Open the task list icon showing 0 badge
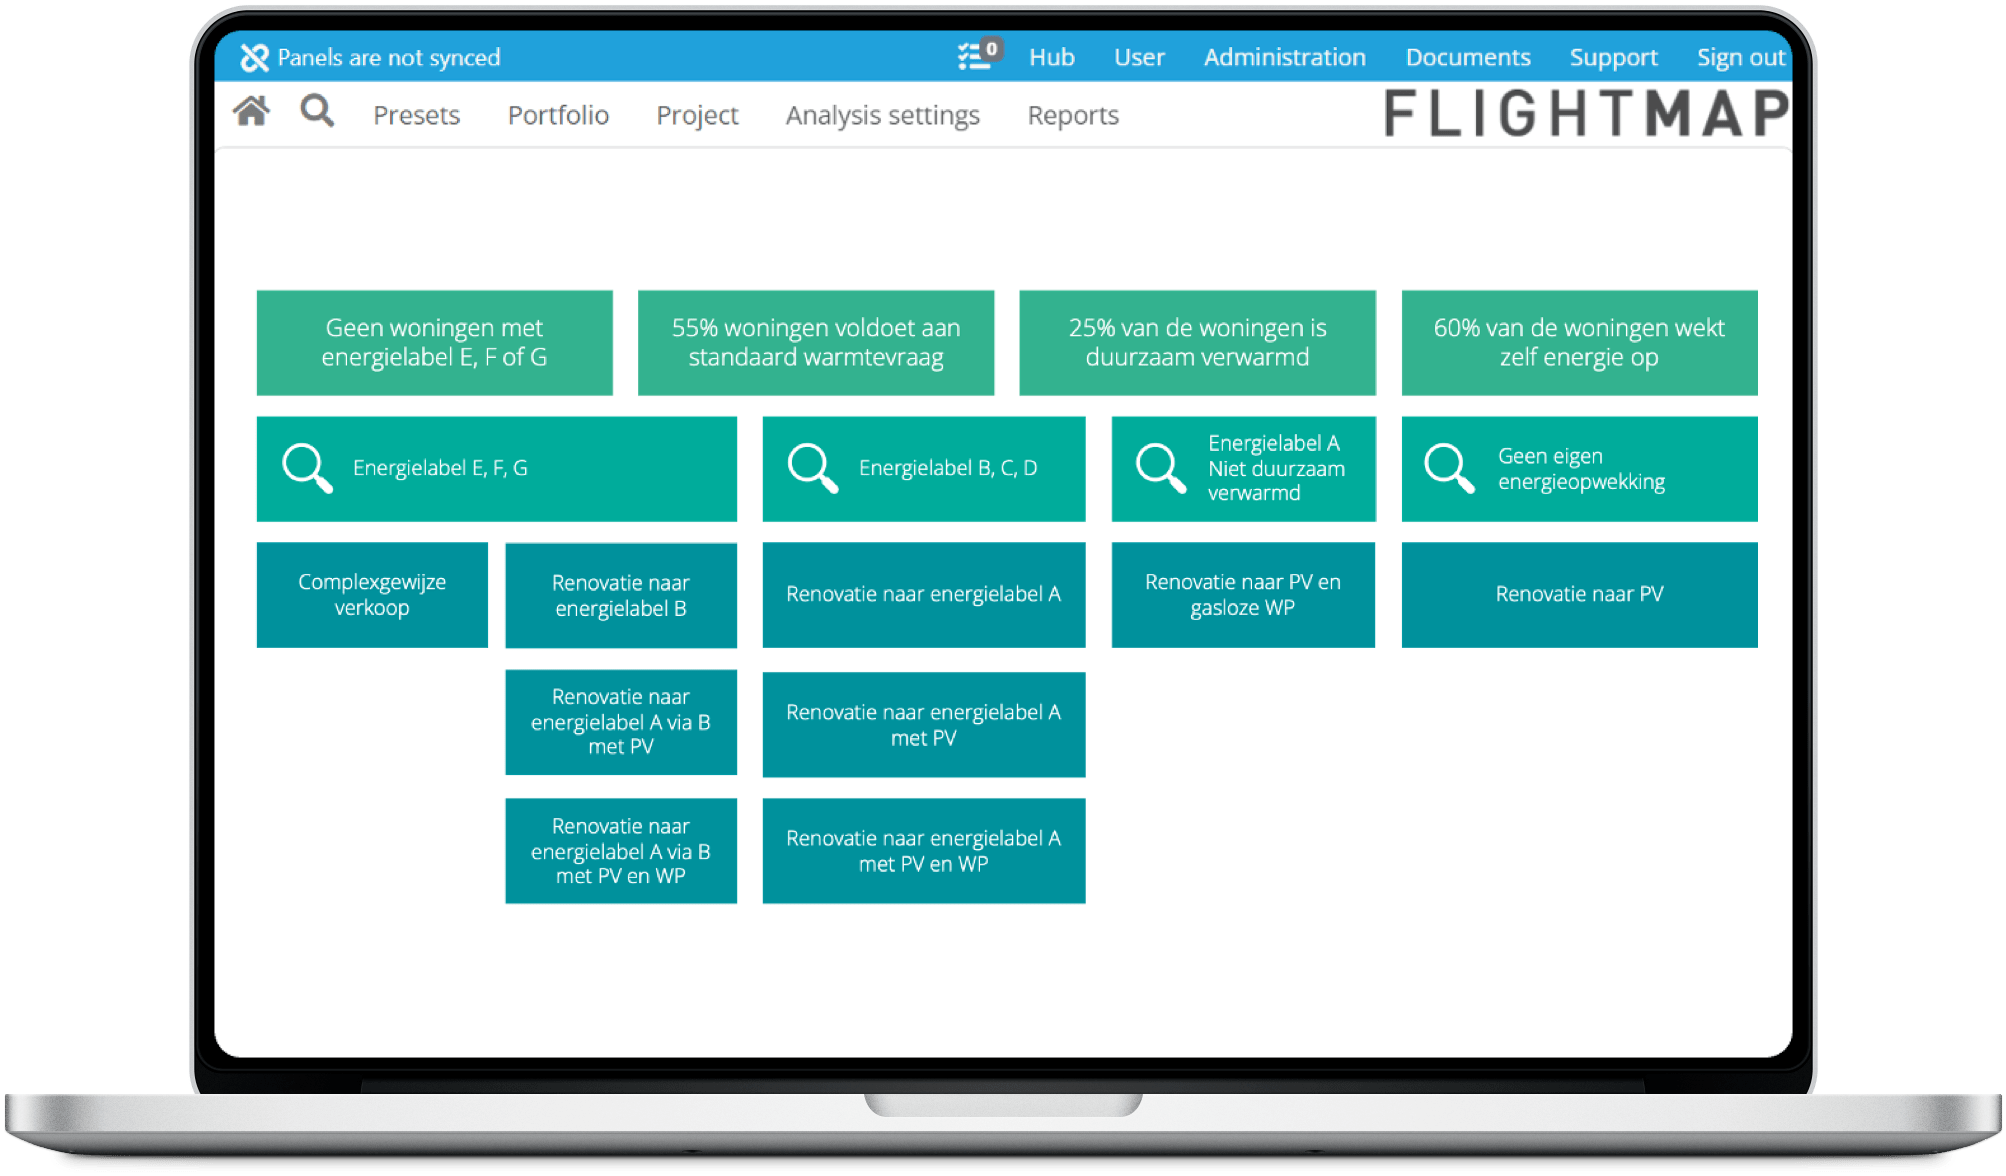 pos(973,57)
